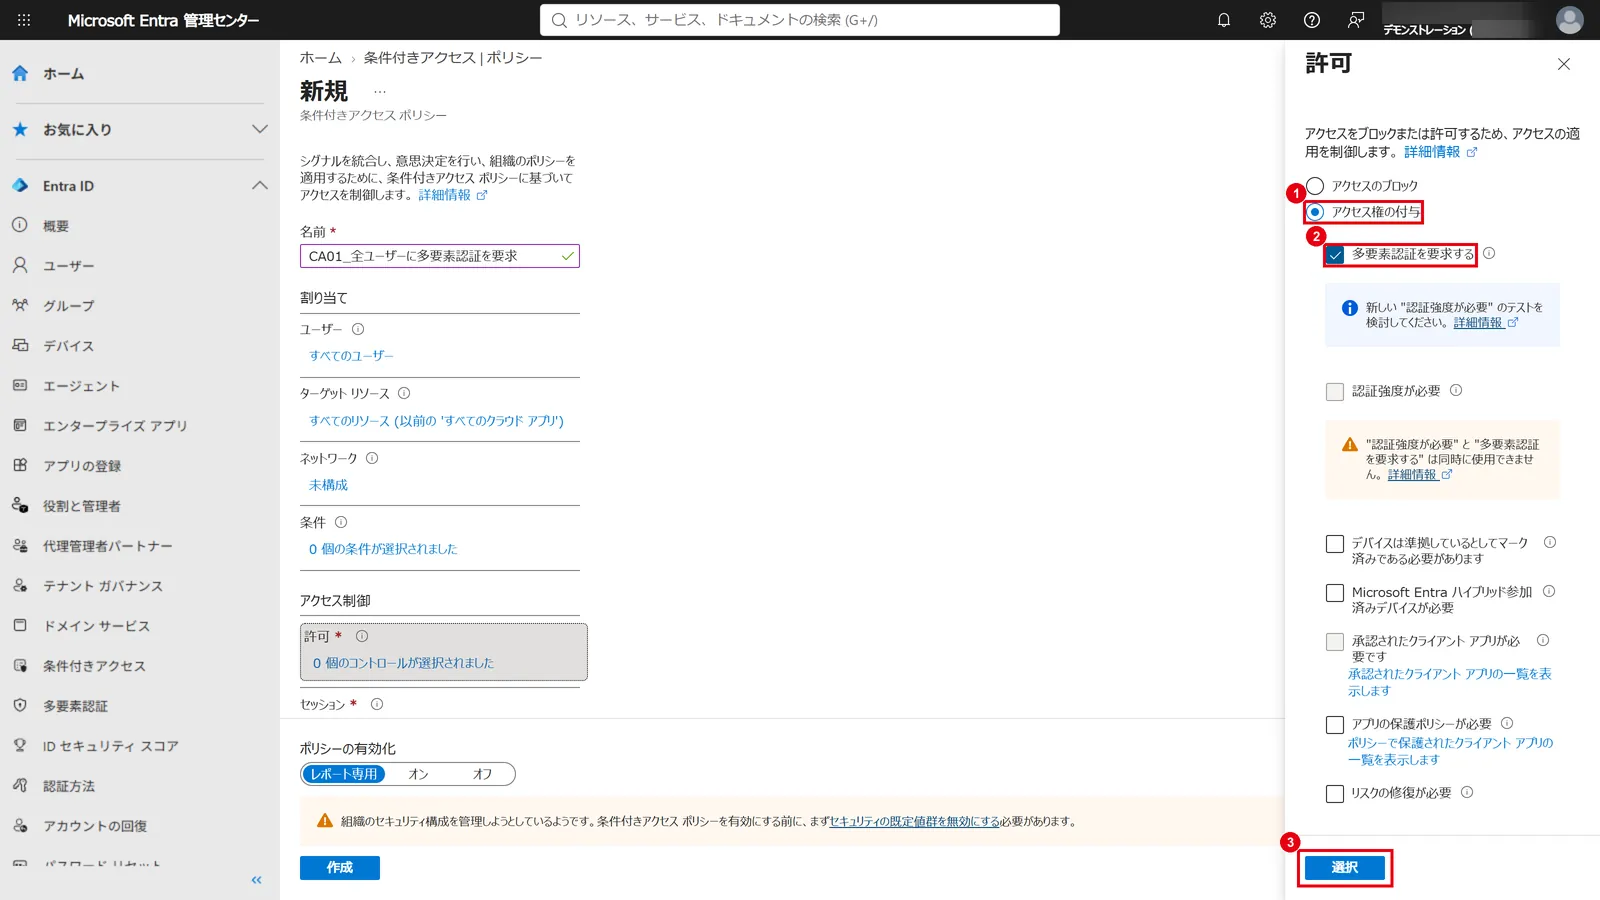Viewport: 1600px width, 900px height.
Task: Open the notifications bell icon
Action: [1224, 20]
